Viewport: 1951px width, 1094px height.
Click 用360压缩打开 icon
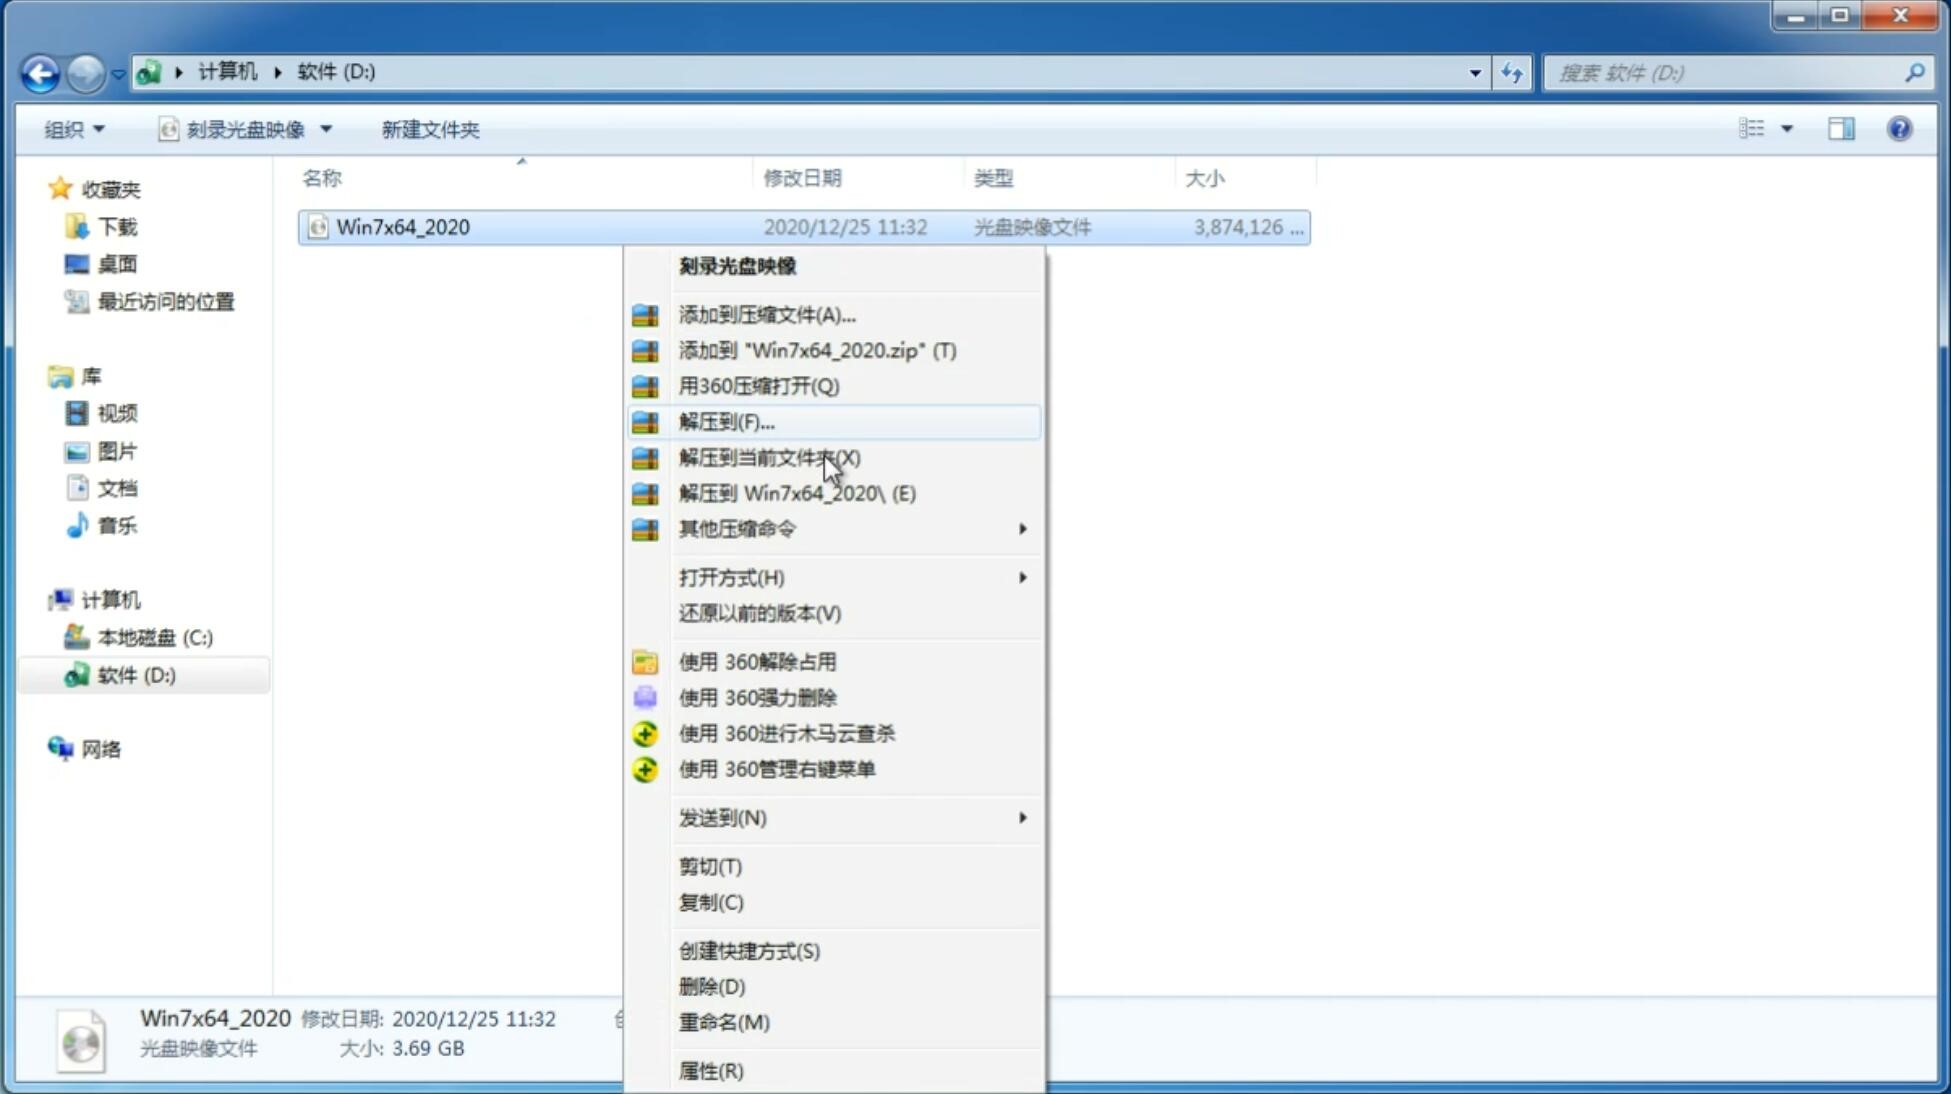tap(643, 385)
